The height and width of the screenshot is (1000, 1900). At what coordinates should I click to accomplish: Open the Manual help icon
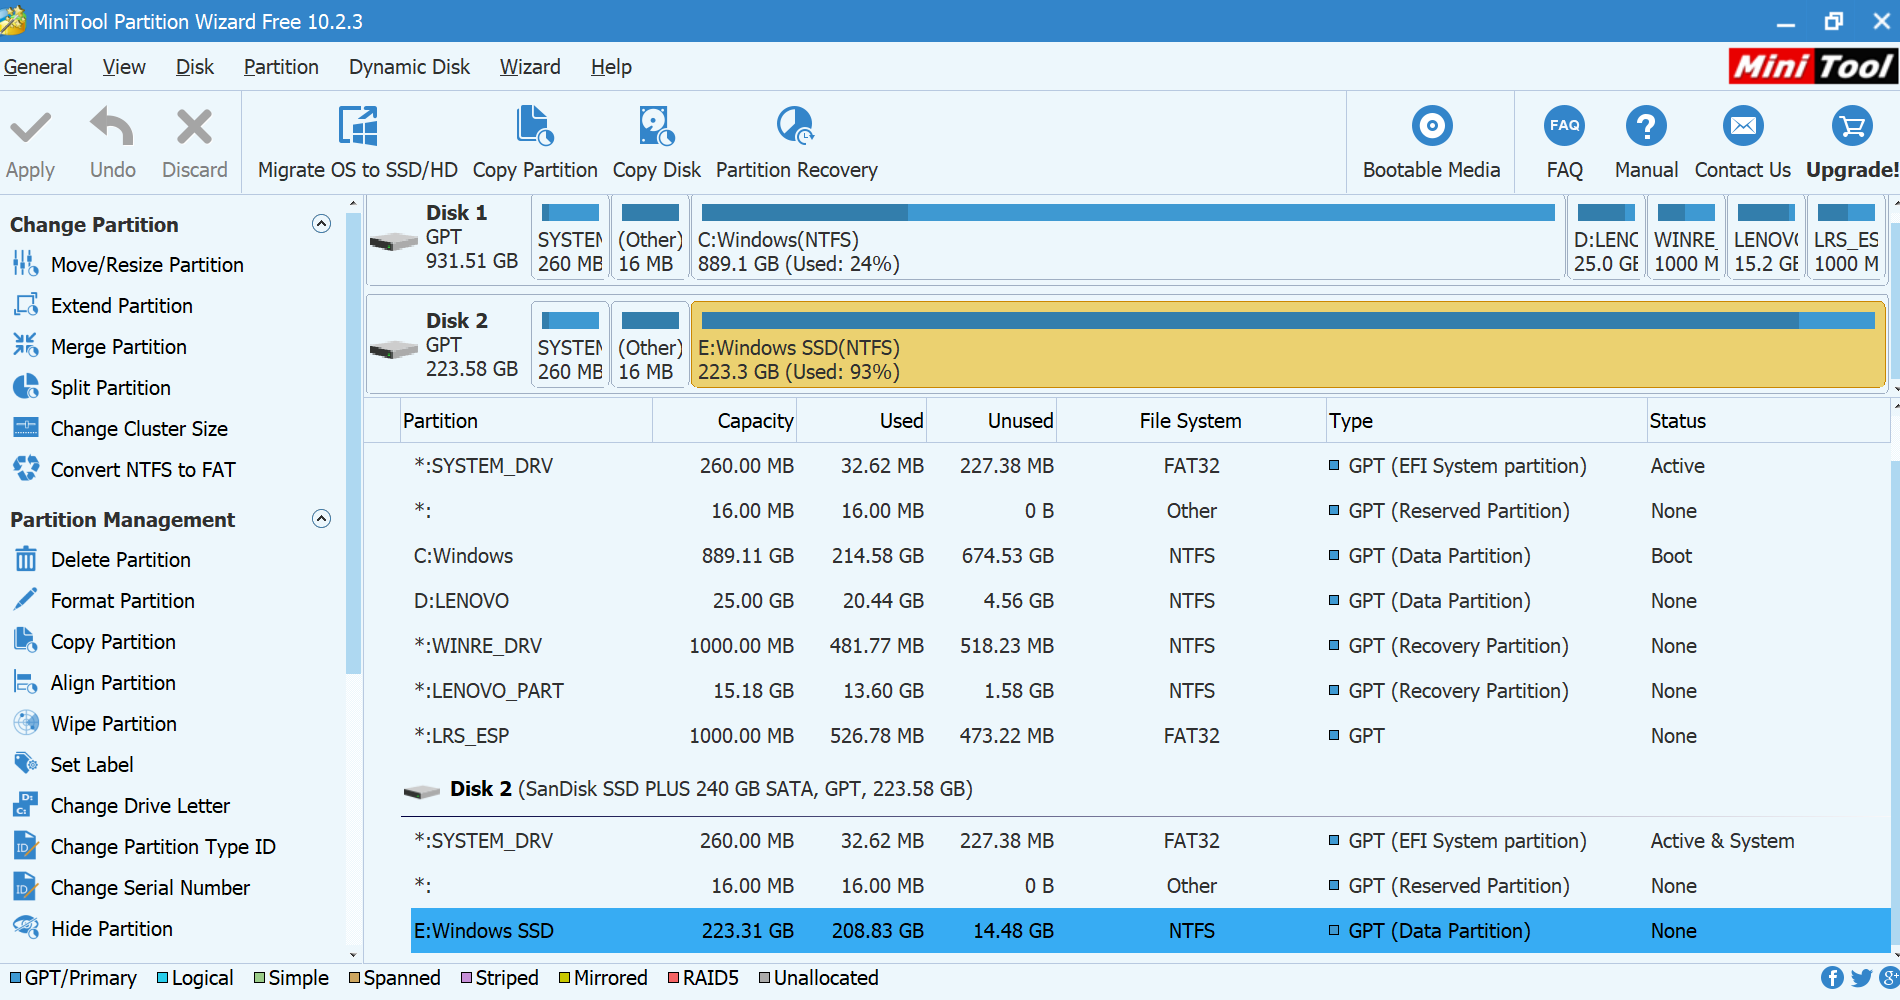point(1646,126)
